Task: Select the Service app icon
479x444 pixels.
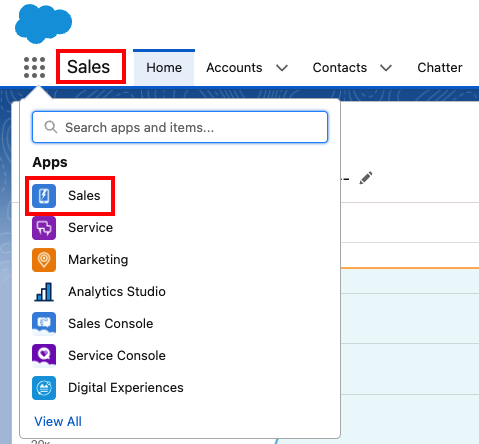Action: coord(44,228)
